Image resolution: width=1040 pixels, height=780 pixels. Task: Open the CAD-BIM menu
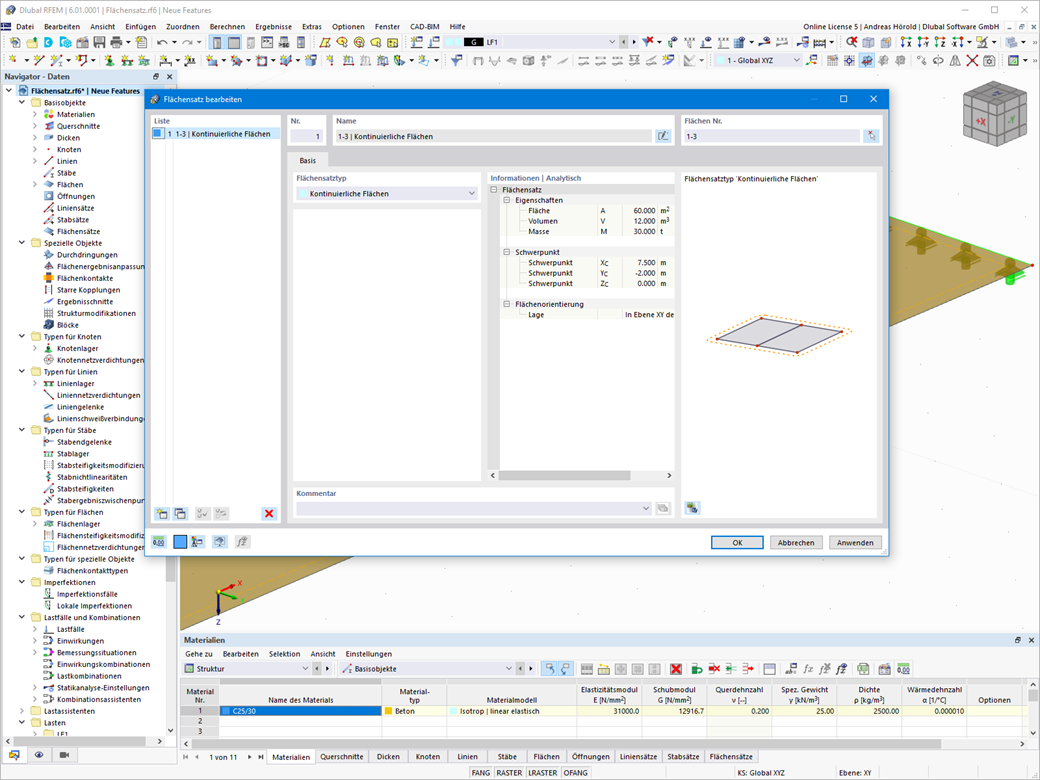(x=424, y=27)
